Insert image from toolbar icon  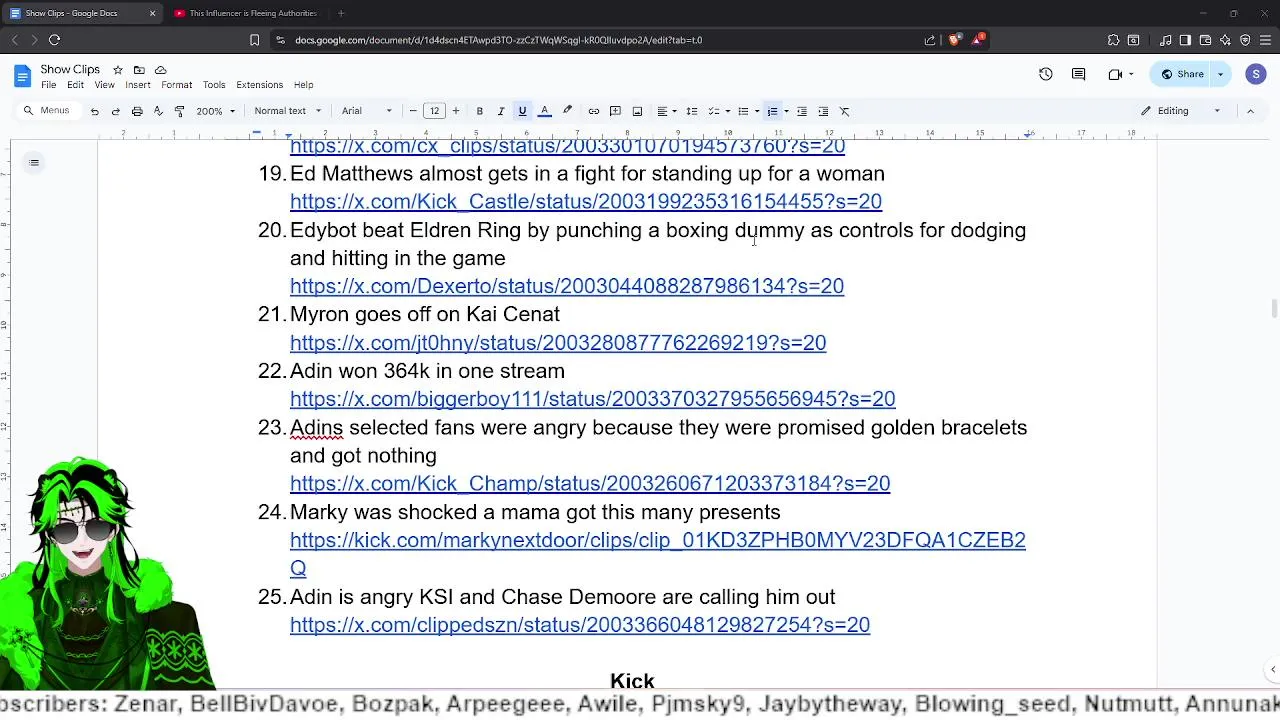point(637,111)
